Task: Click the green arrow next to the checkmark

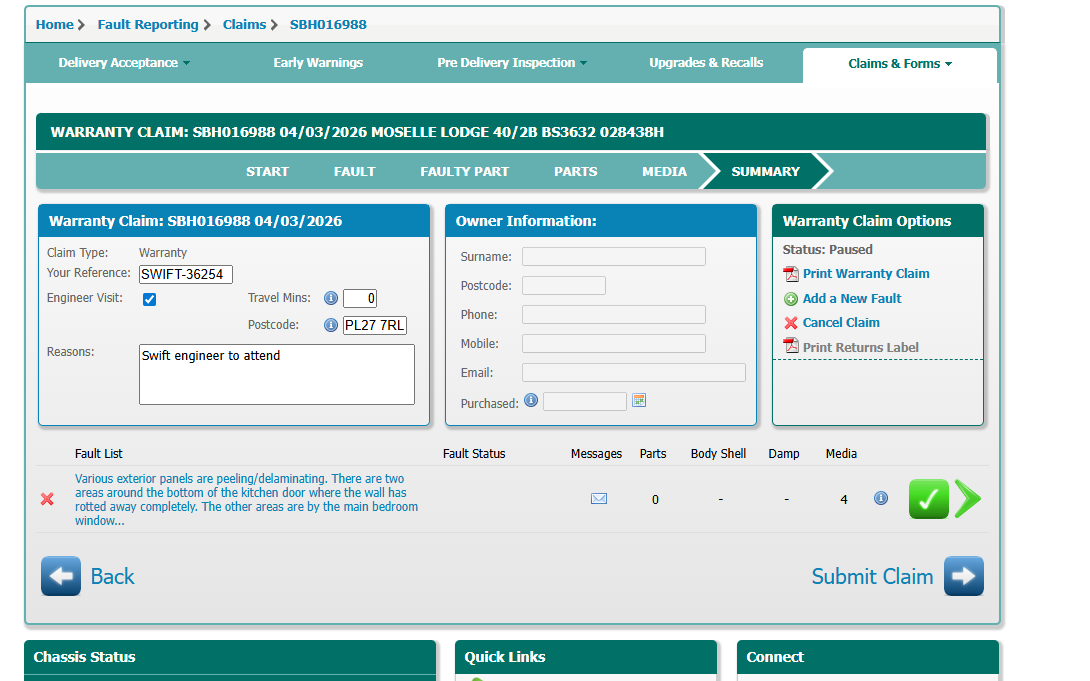Action: [x=967, y=499]
